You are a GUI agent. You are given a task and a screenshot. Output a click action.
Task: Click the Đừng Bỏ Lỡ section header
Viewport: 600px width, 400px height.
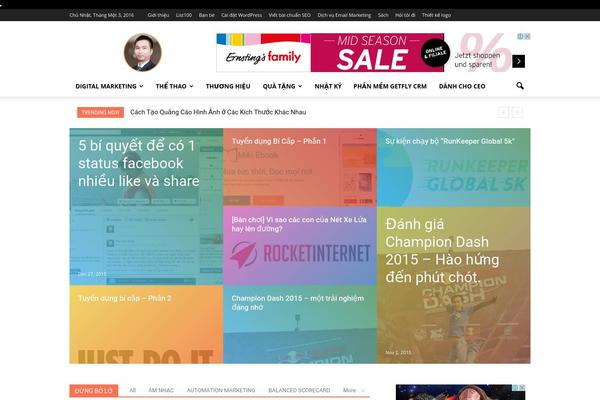pyautogui.click(x=94, y=390)
